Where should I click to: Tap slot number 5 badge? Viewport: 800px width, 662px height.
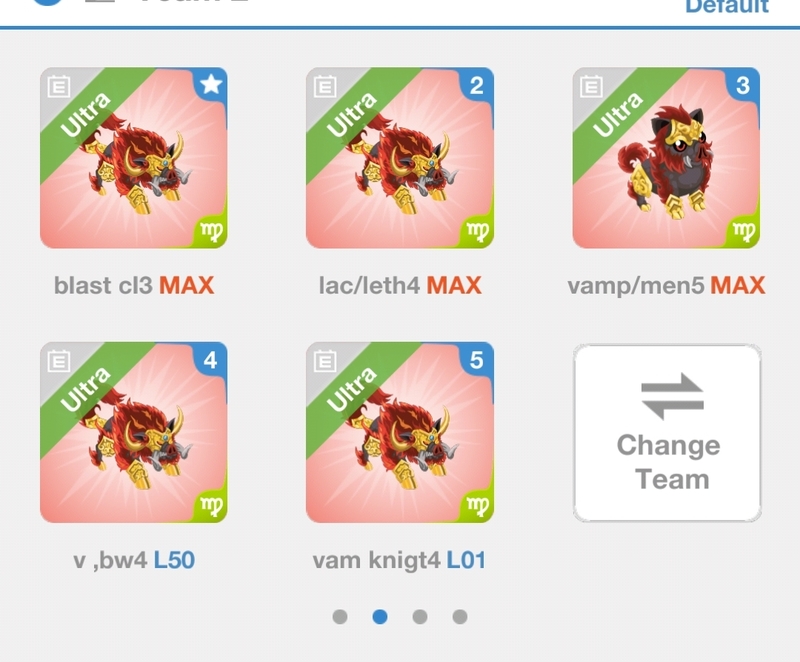[x=477, y=360]
